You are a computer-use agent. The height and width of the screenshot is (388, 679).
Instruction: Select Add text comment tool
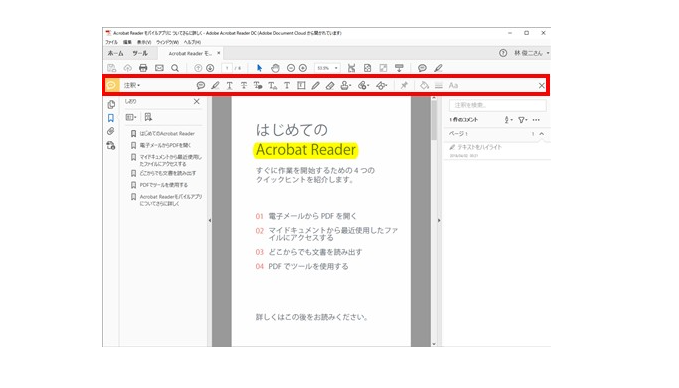[287, 85]
